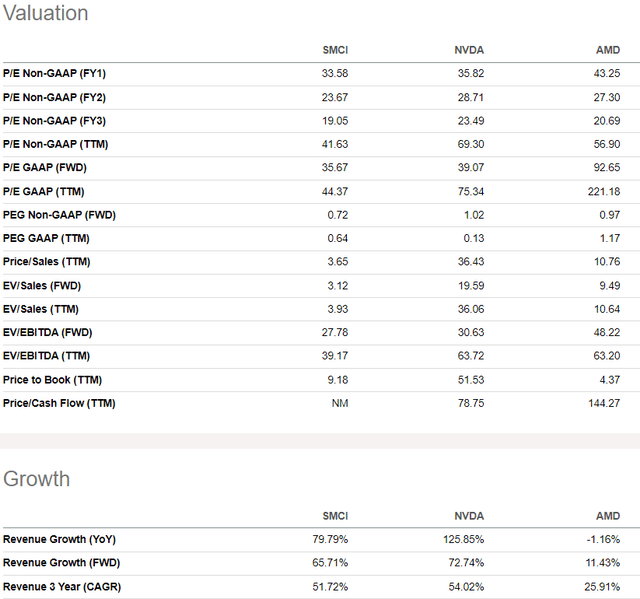Image resolution: width=640 pixels, height=599 pixels.
Task: Click the NVDA value 23.49
Action: pyautogui.click(x=471, y=121)
